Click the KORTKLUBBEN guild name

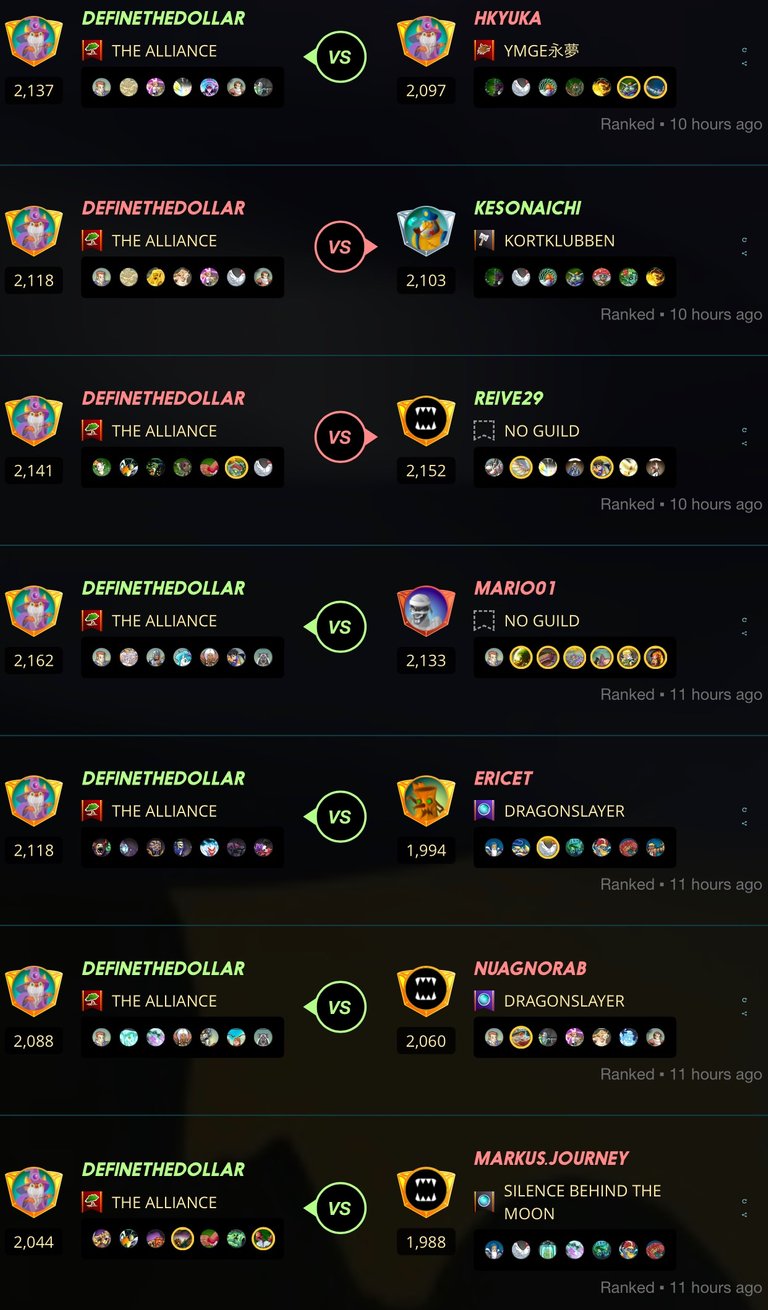559,241
